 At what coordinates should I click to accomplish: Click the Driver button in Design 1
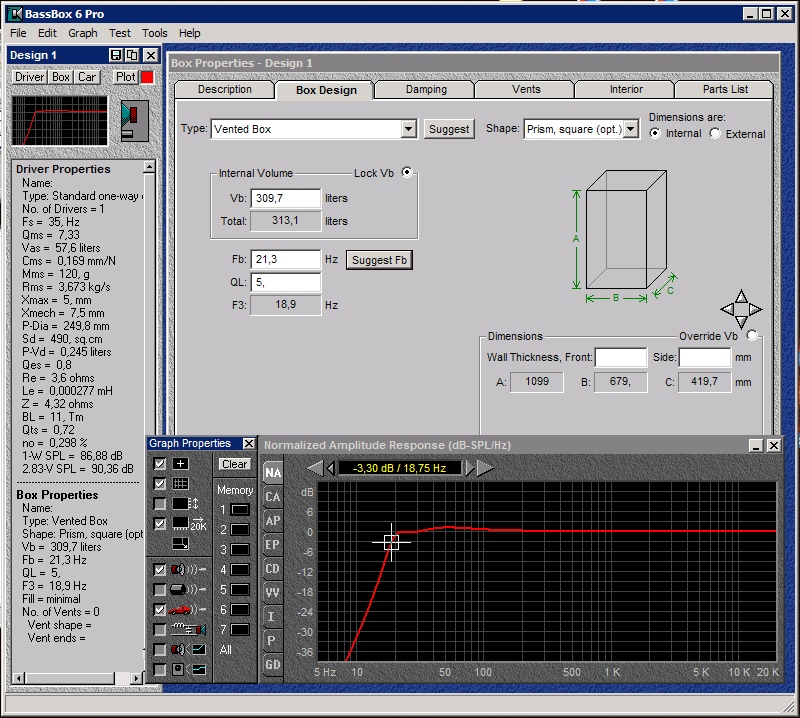(x=29, y=77)
